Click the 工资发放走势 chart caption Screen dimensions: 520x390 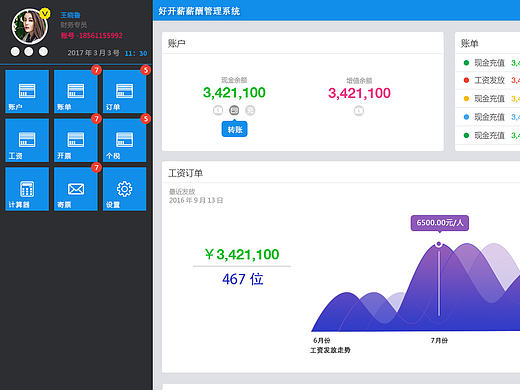pos(330,350)
